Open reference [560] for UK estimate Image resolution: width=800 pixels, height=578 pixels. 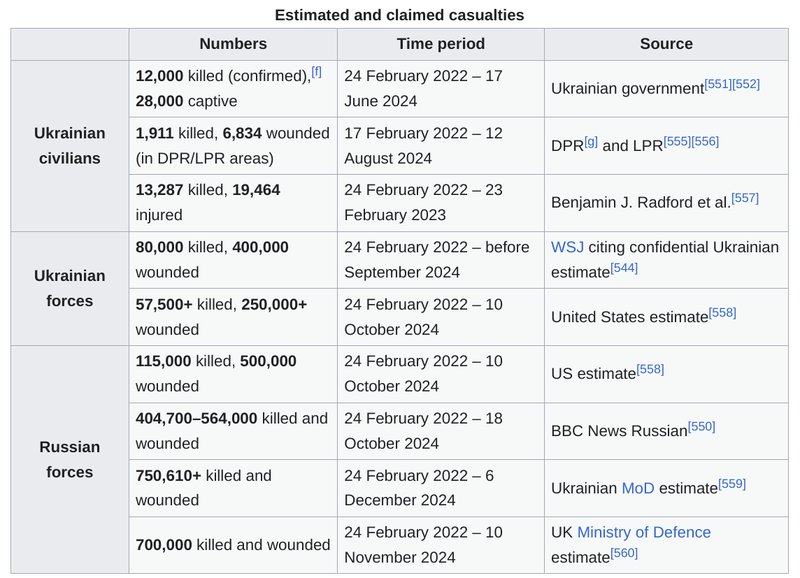click(x=623, y=553)
